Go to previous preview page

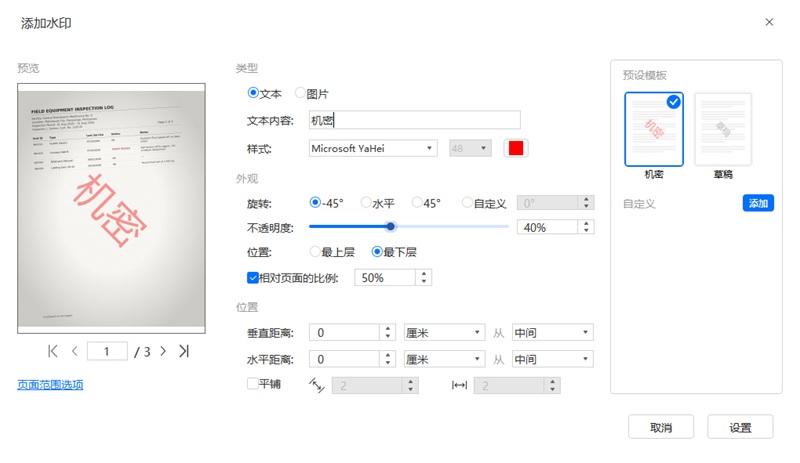tap(74, 351)
